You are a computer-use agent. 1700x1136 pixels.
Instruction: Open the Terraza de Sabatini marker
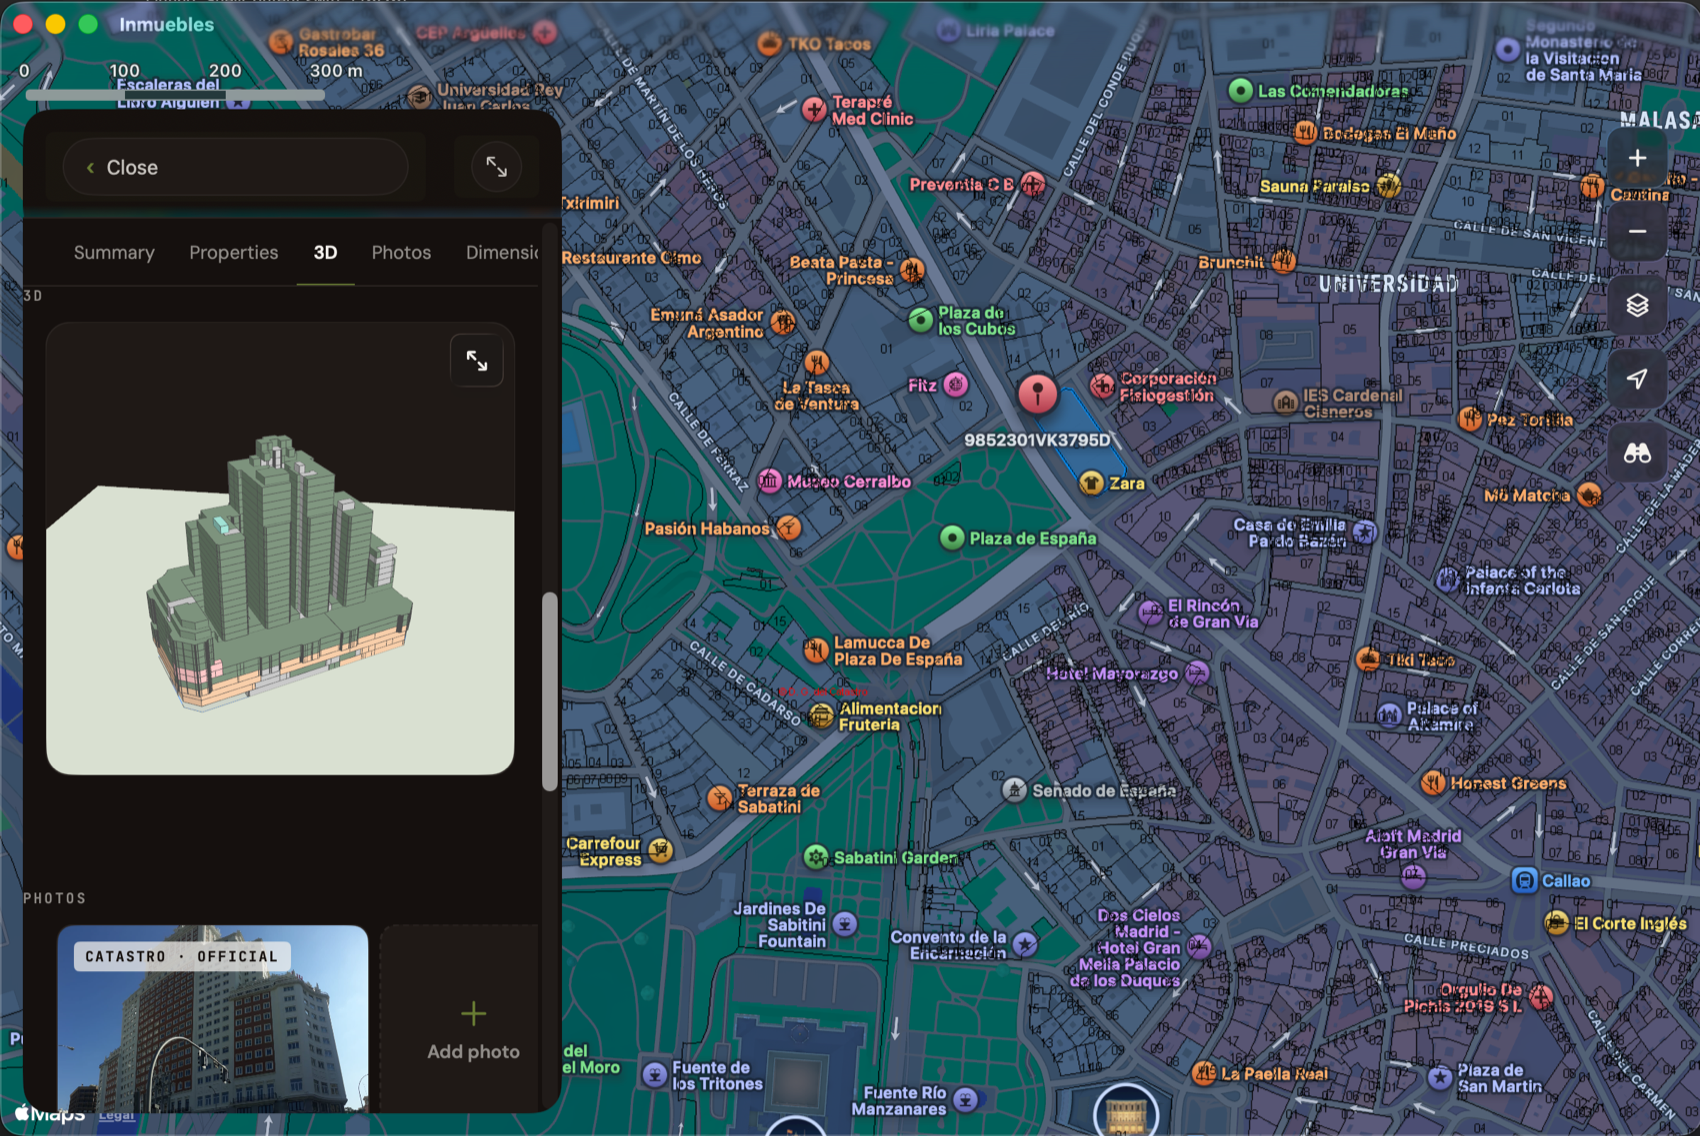720,798
